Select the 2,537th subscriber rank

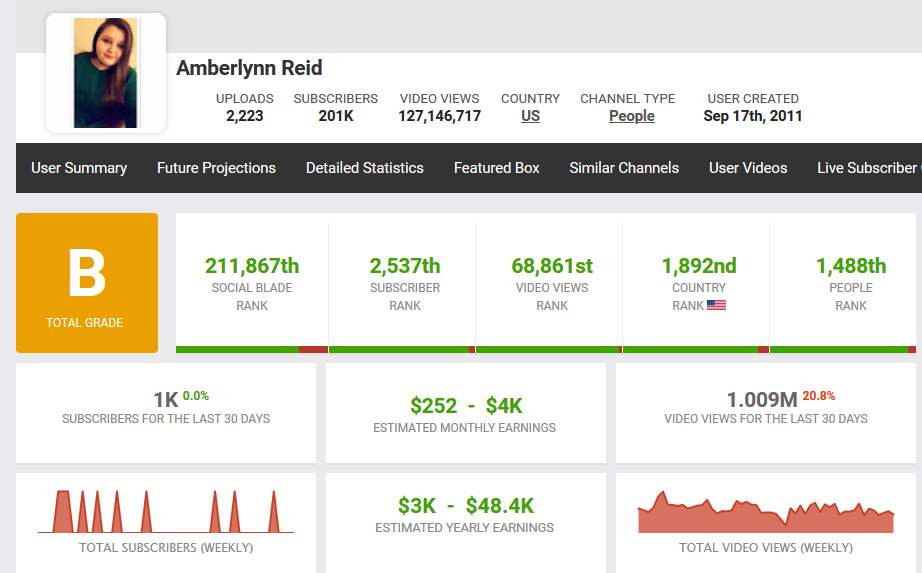tap(405, 266)
